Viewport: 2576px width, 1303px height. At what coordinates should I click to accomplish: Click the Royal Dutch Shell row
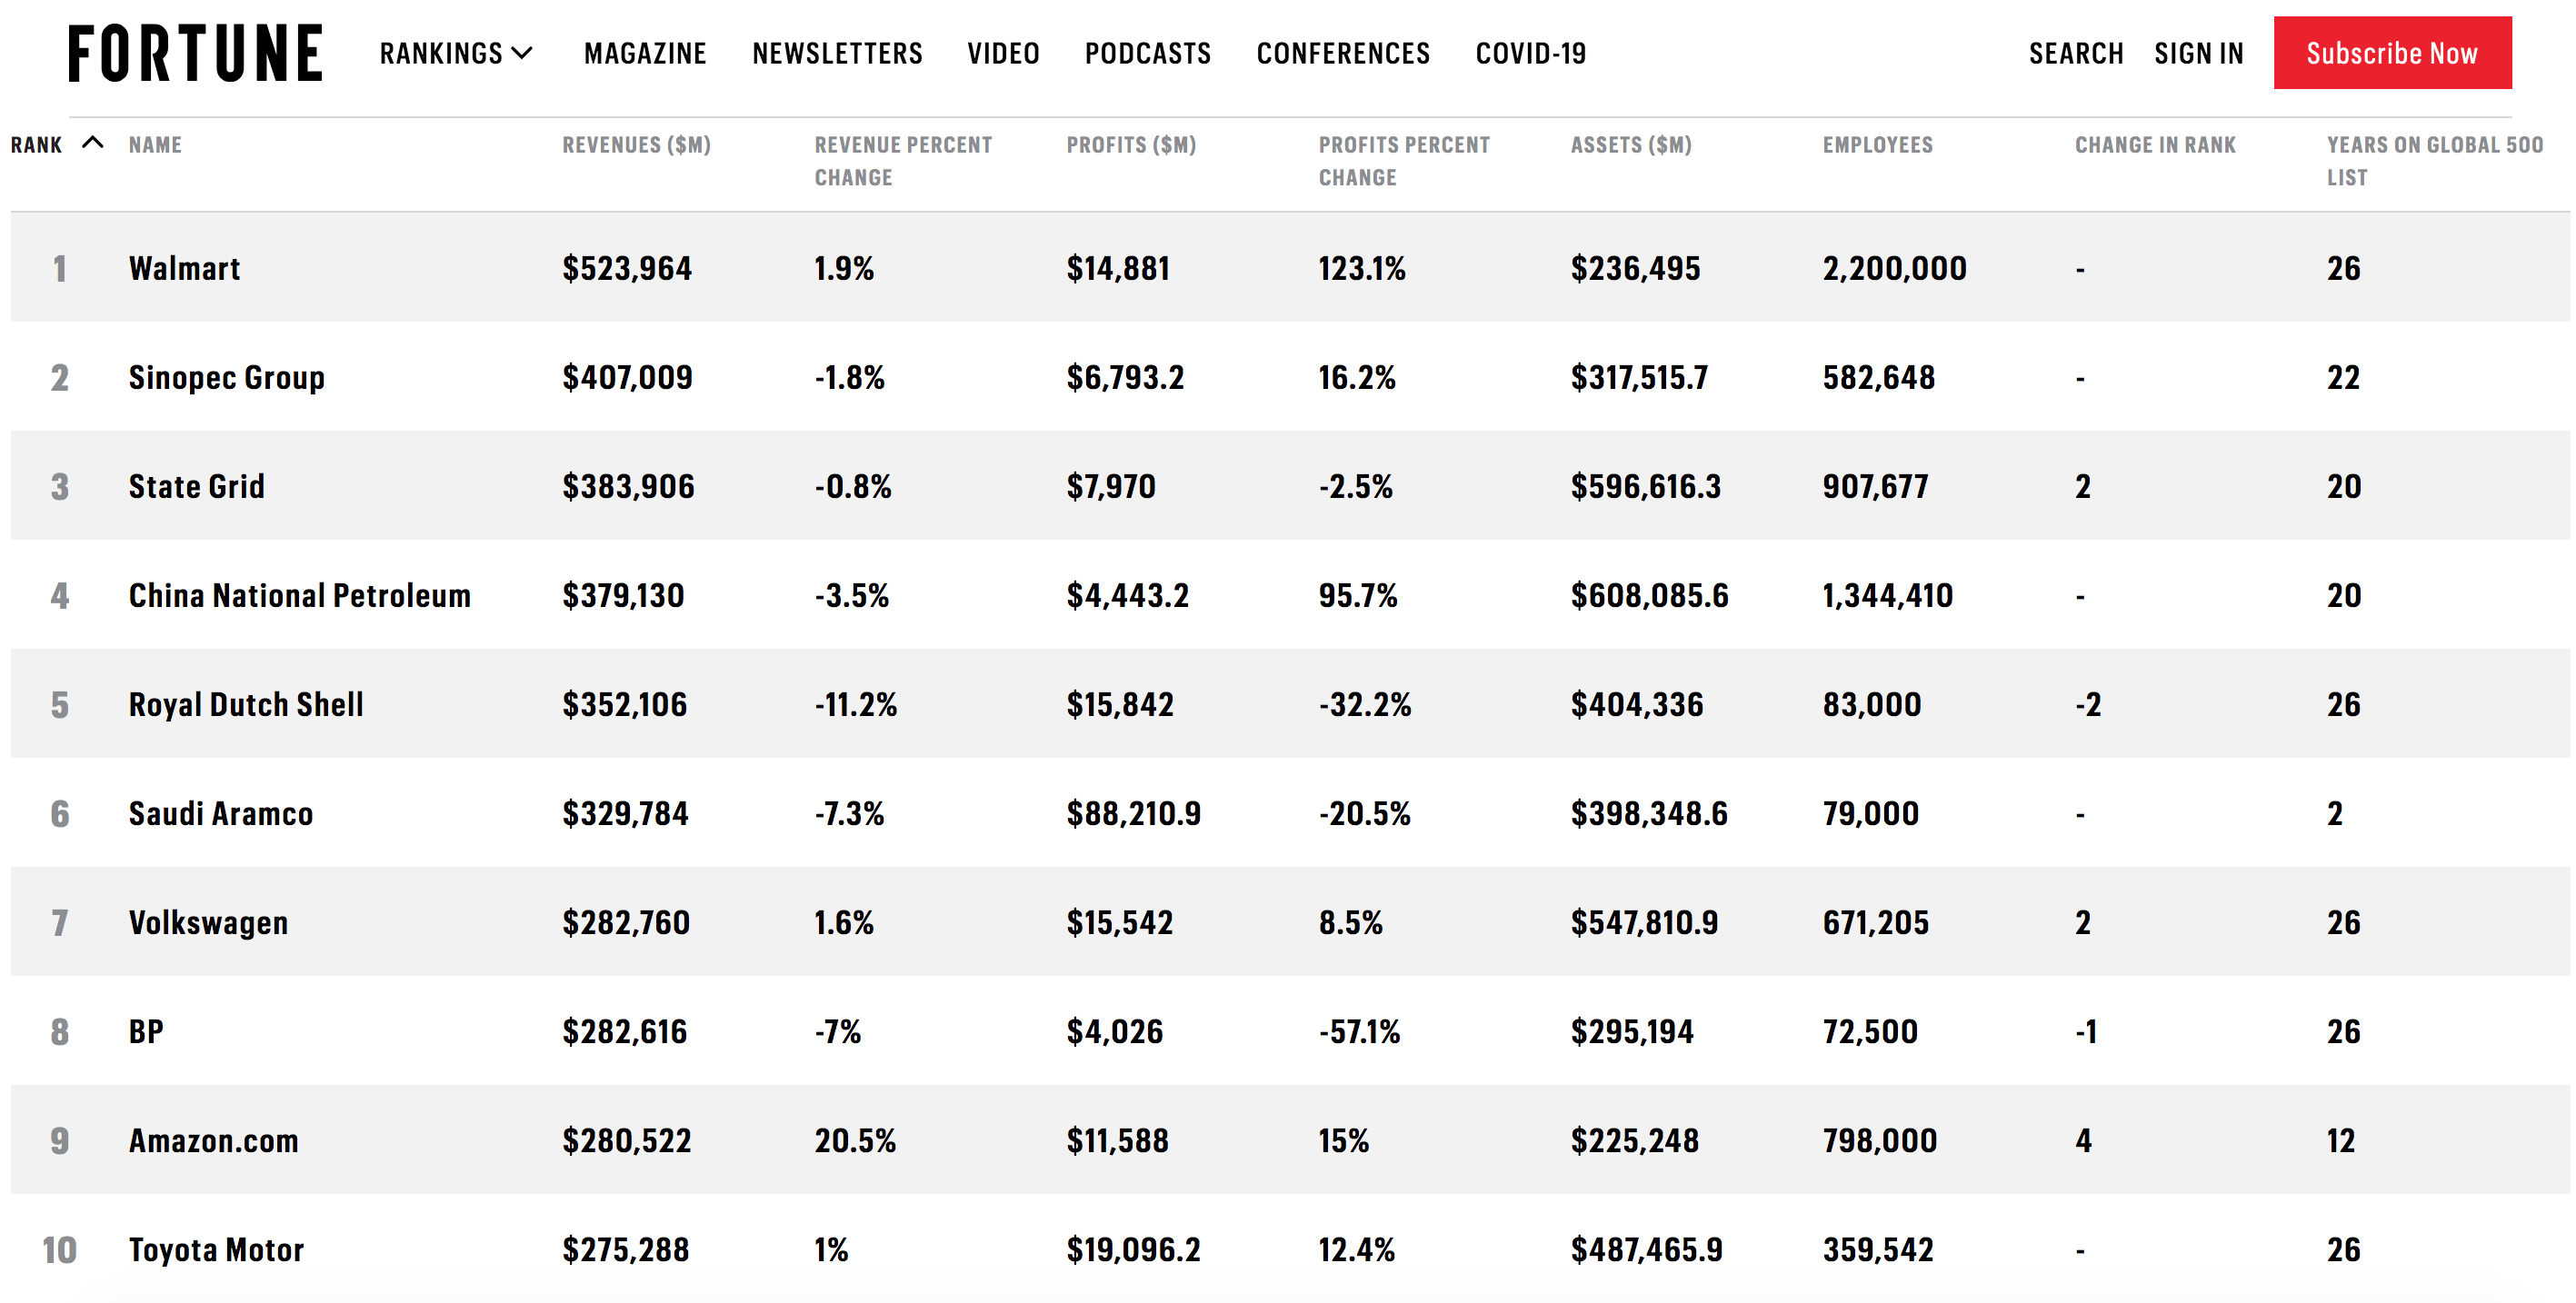pos(245,703)
